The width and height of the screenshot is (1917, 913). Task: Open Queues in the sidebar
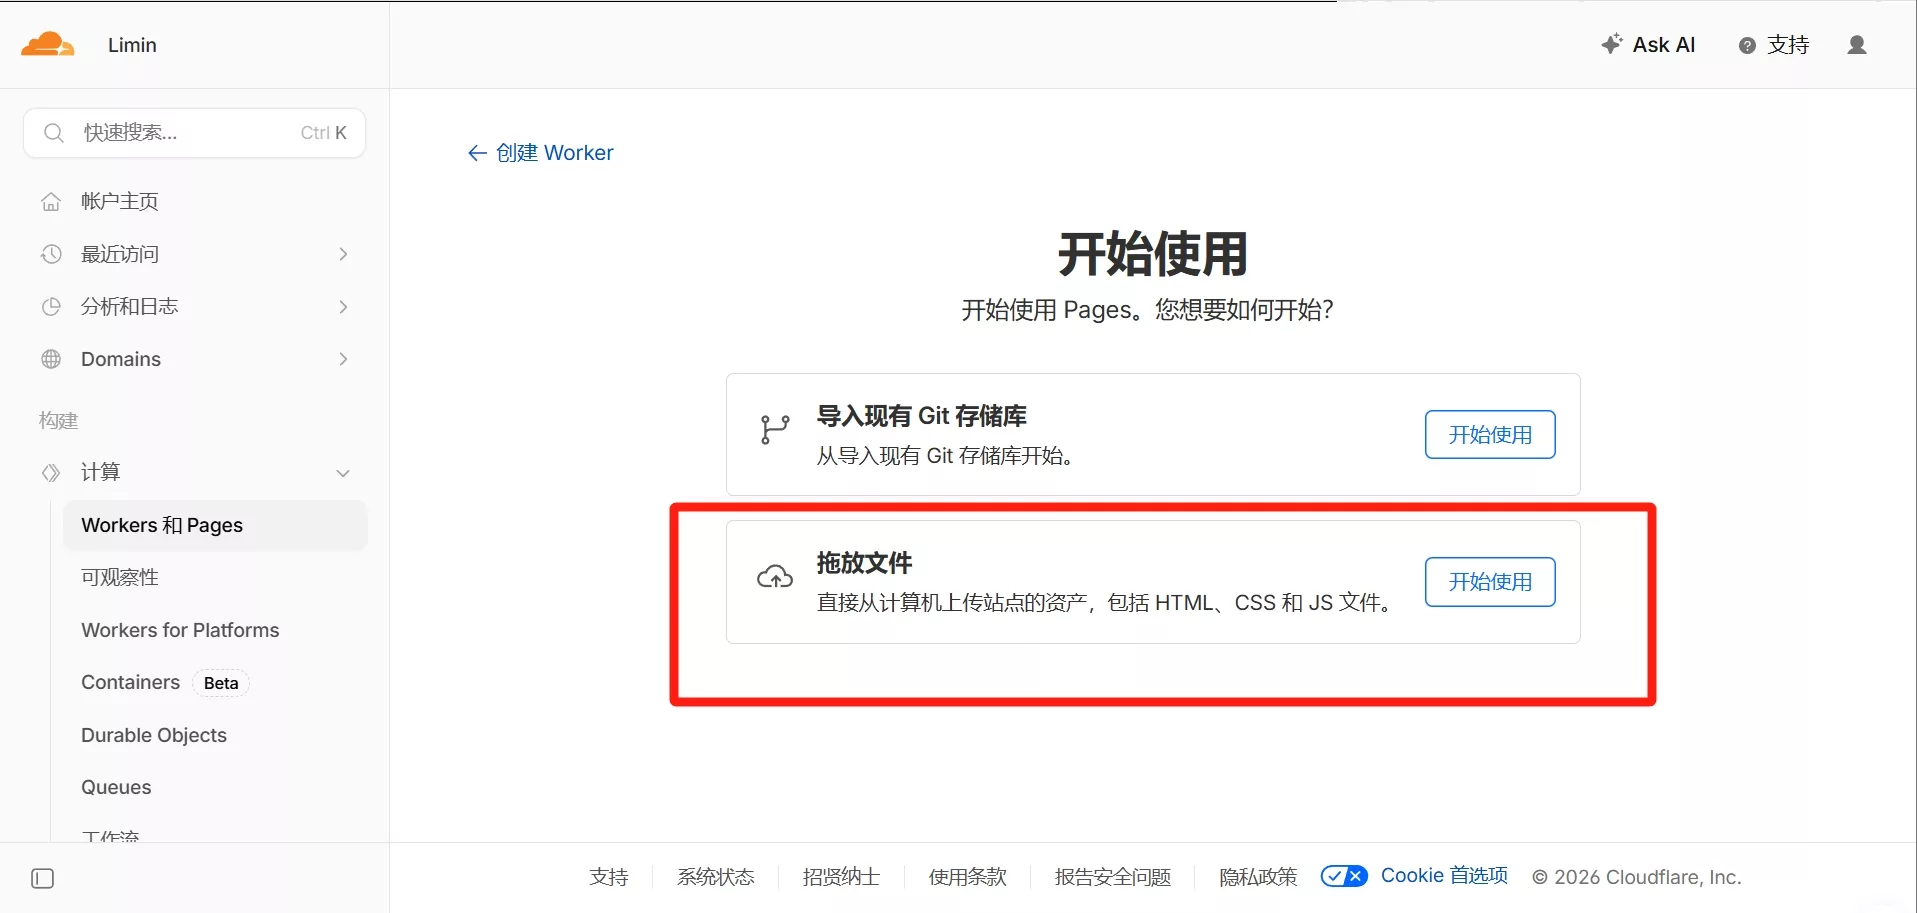116,787
